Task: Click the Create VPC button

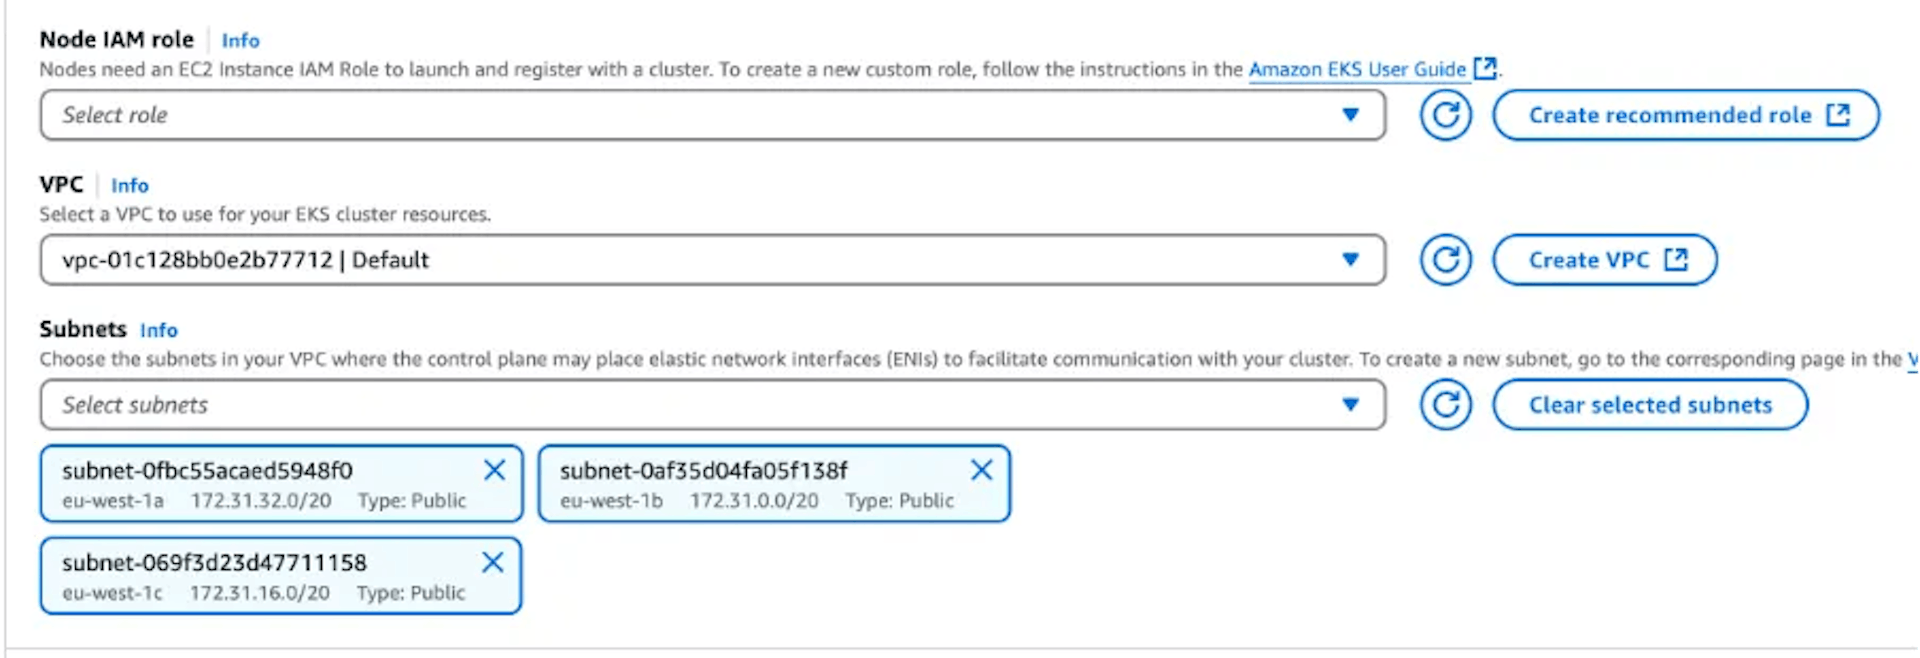Action: [1605, 260]
